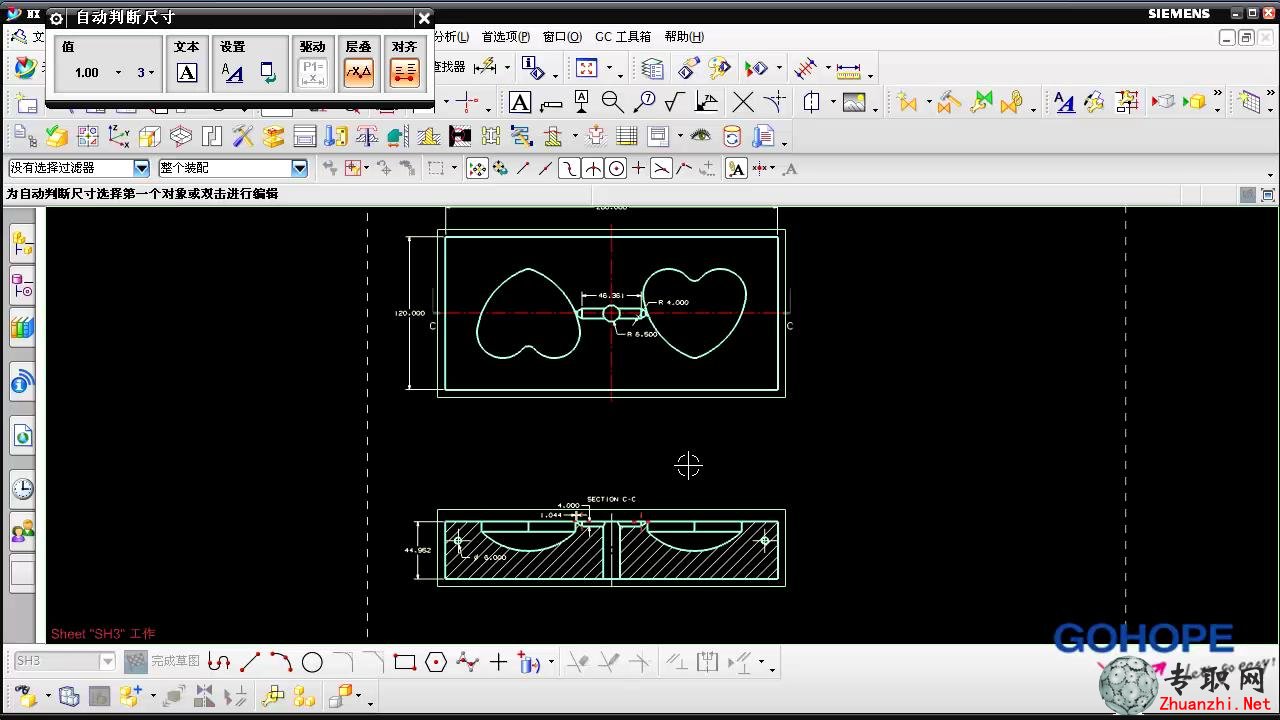Image resolution: width=1280 pixels, height=720 pixels.
Task: Select the Arc sketch tool
Action: click(281, 662)
